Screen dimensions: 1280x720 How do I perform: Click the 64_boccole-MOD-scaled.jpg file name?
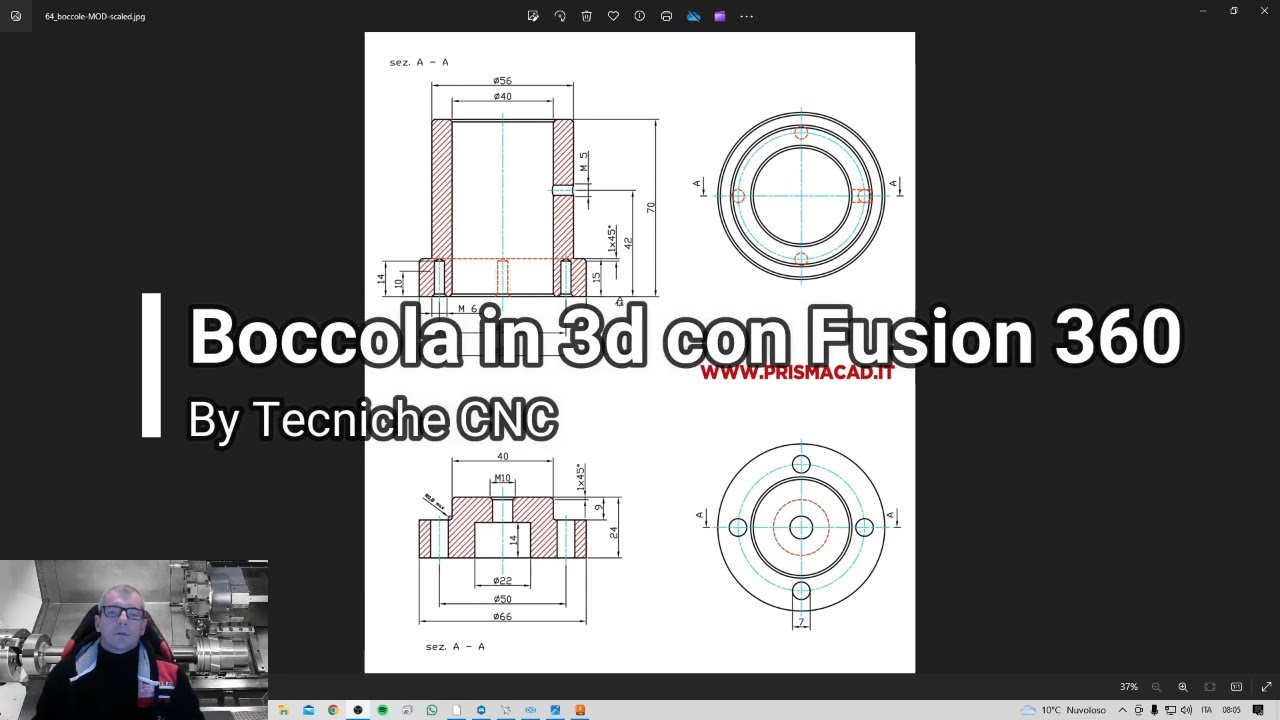pos(95,16)
